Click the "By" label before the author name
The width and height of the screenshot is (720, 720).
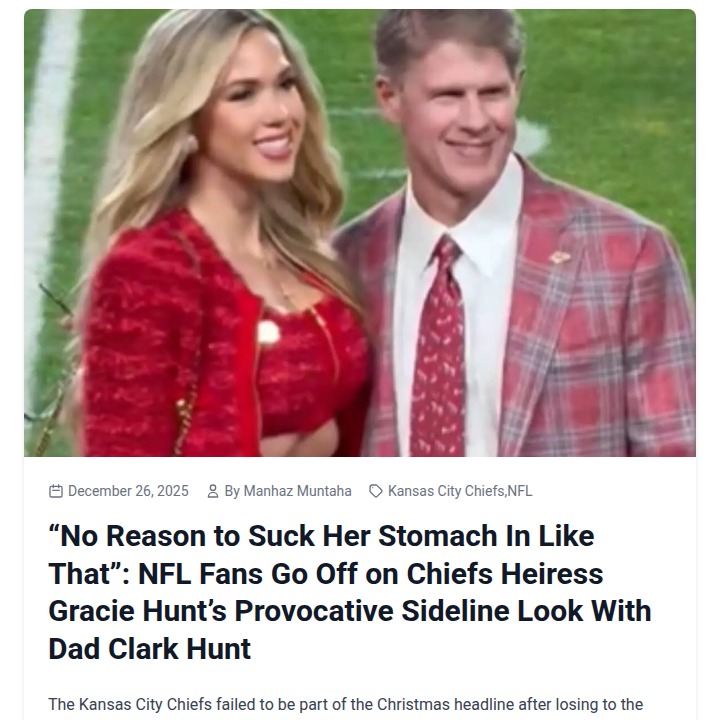tap(232, 491)
